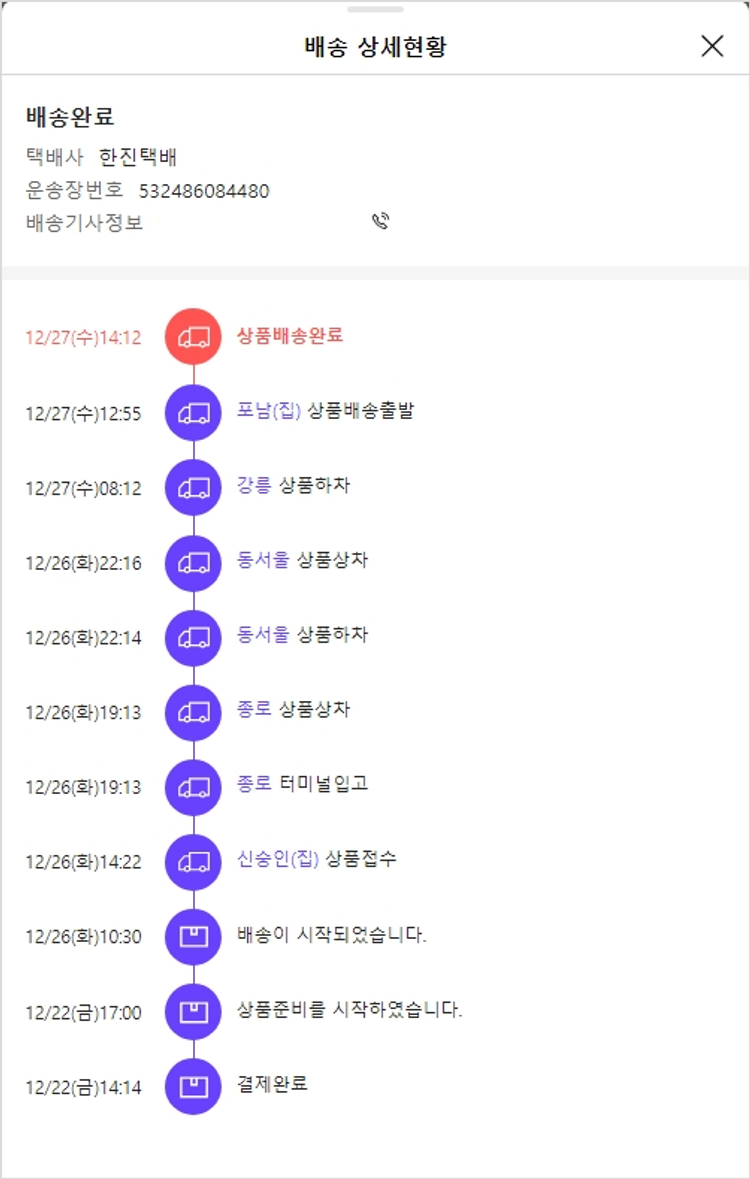Open the 포남(집) location link
This screenshot has height=1179, width=750.
(x=269, y=411)
